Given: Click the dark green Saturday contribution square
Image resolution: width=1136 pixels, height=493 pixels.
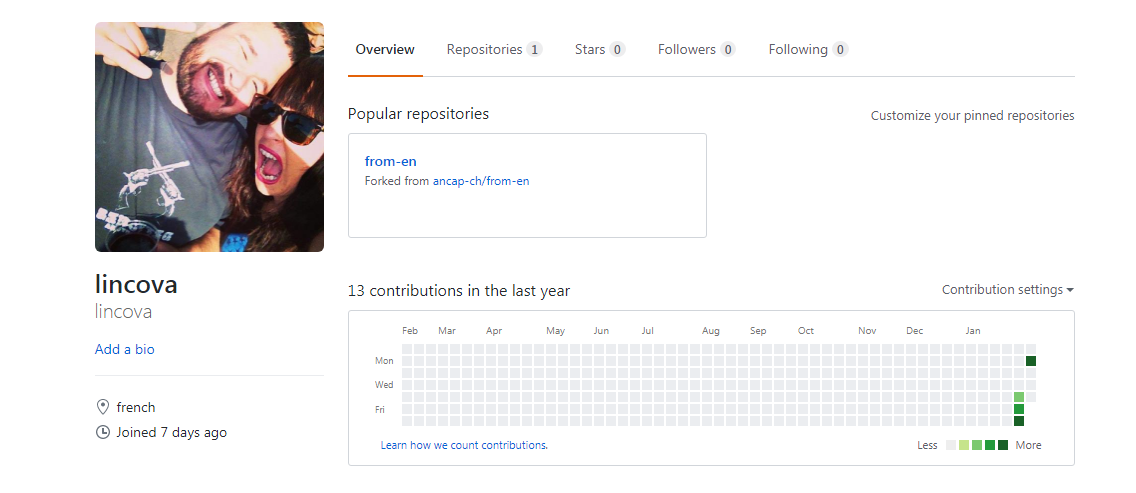Looking at the screenshot, I should click(1019, 421).
